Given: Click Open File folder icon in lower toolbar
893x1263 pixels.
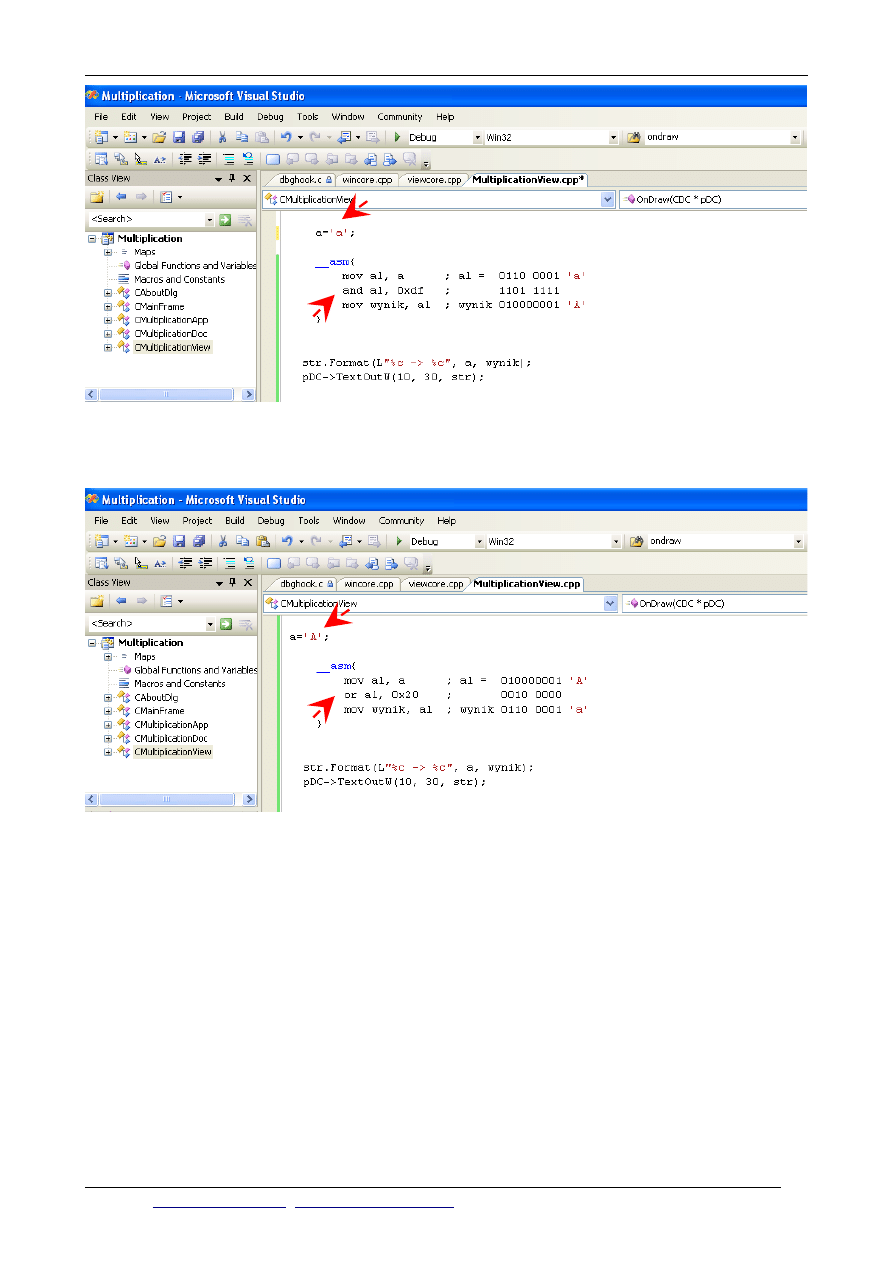Looking at the screenshot, I should pos(160,541).
